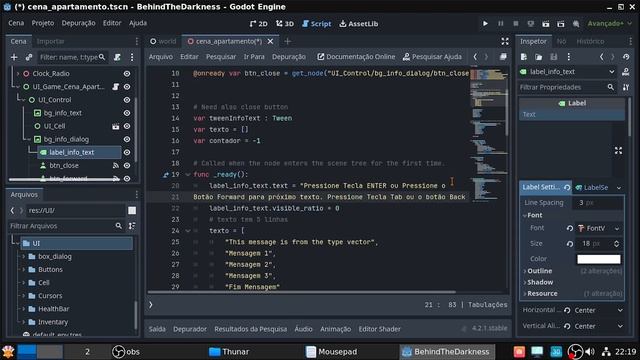This screenshot has height=360, width=640.
Task: Toggle visibility of label_info_text node
Action: pos(127,152)
